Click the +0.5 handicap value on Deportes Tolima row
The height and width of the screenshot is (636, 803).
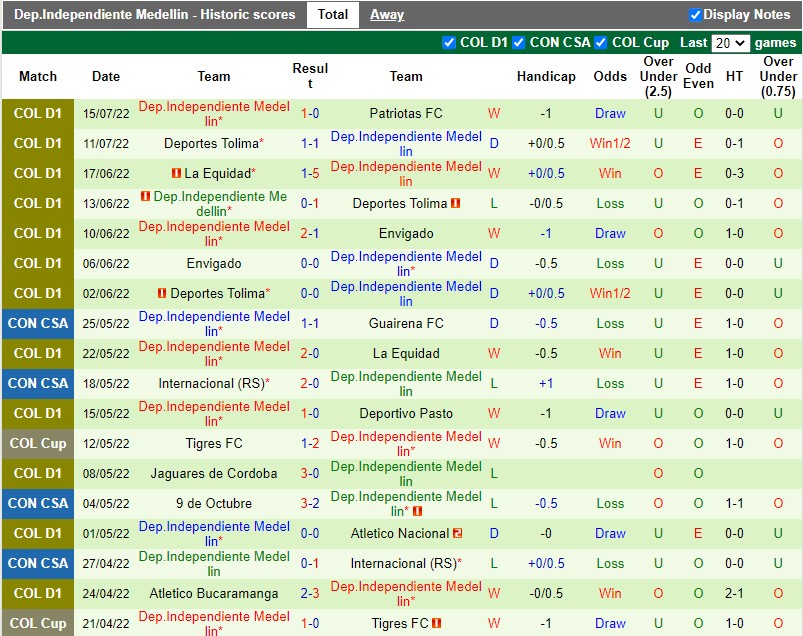546,143
